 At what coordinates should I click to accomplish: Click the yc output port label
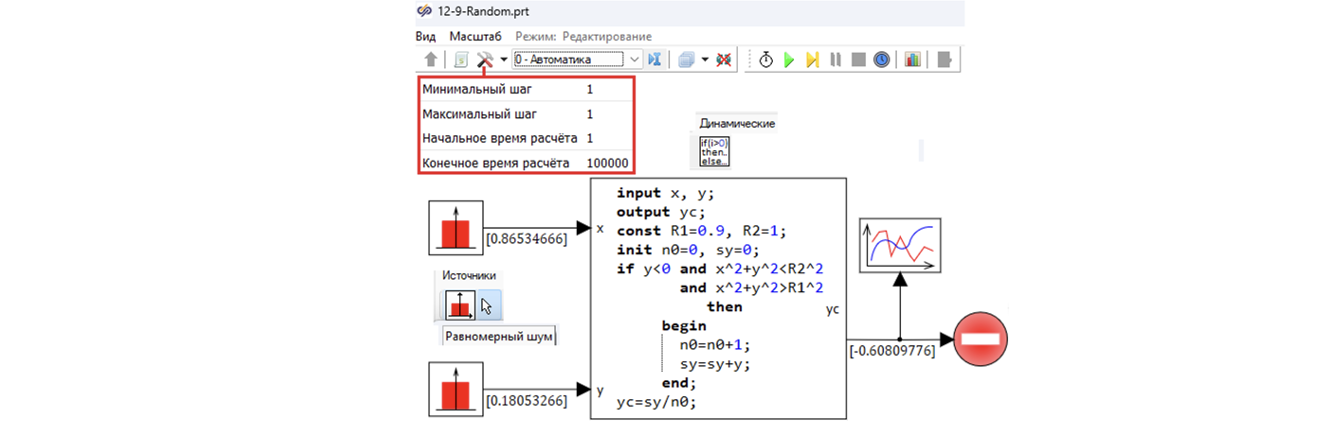[833, 310]
